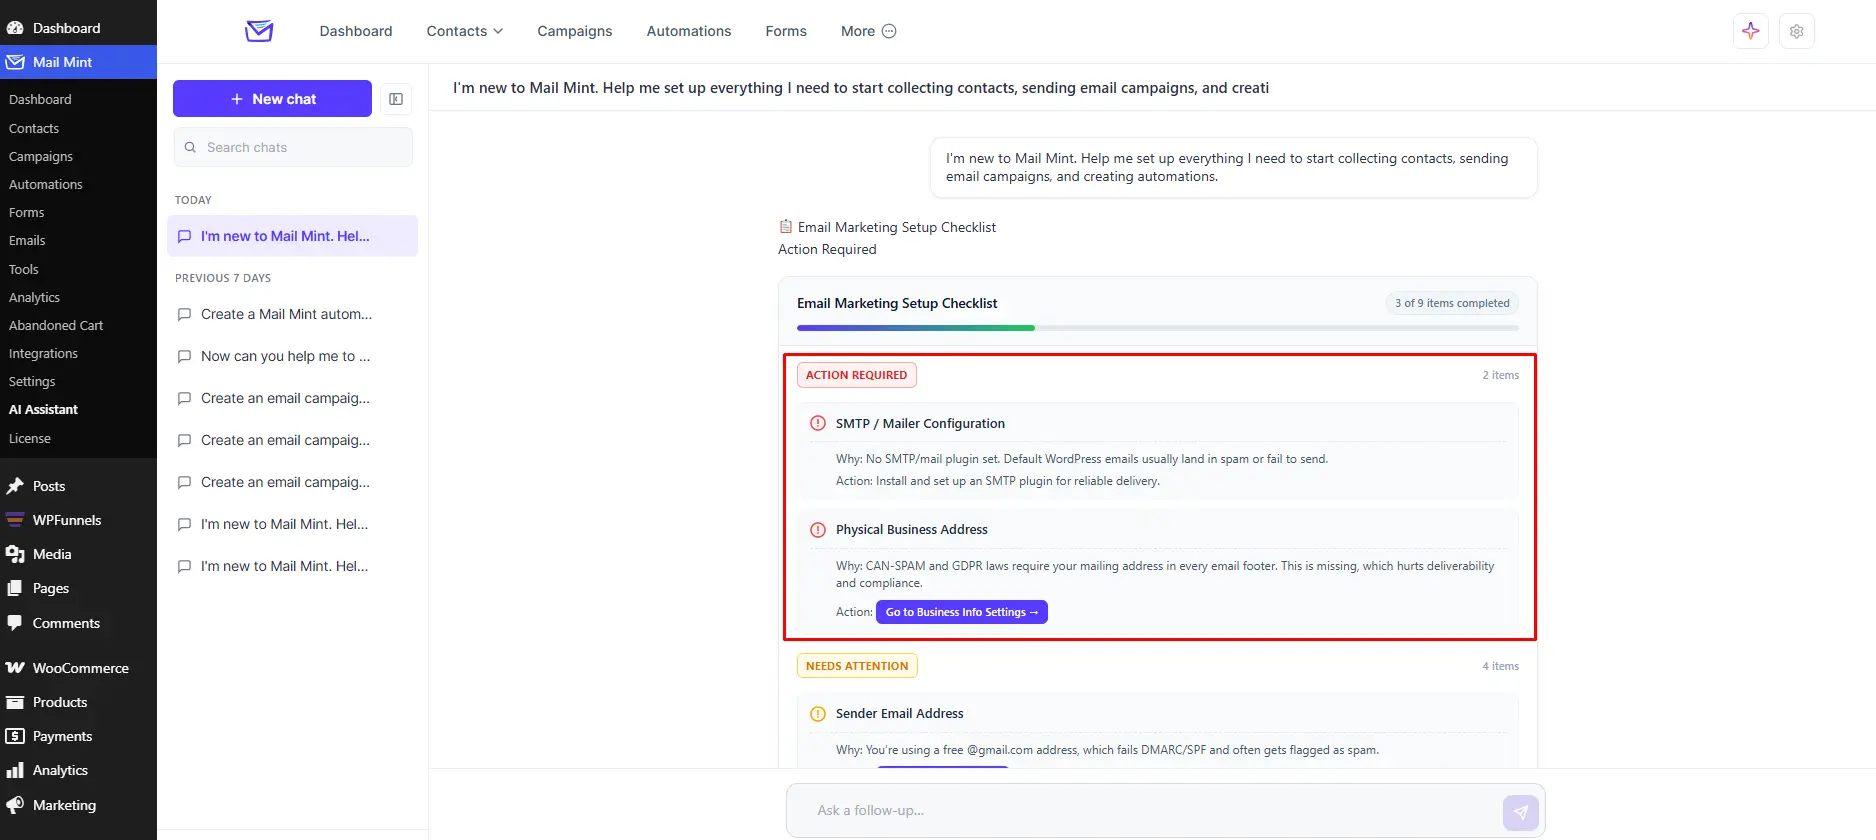This screenshot has width=1876, height=840.
Task: Click the send message arrow icon
Action: tap(1520, 812)
